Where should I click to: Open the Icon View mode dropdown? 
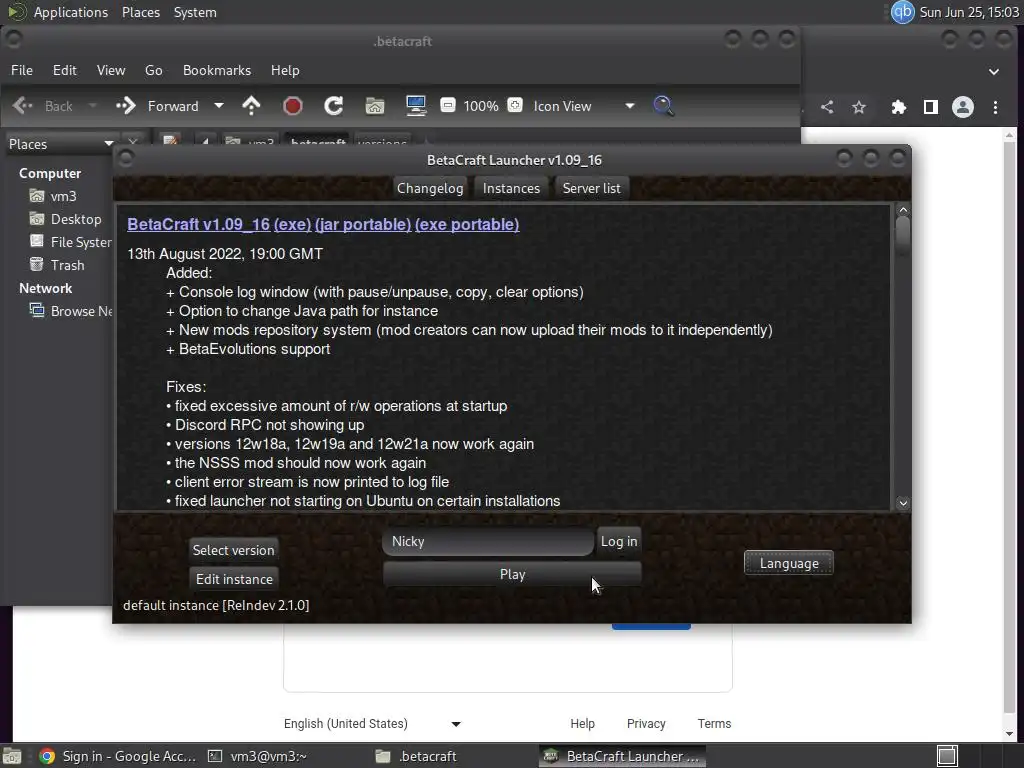click(x=583, y=106)
